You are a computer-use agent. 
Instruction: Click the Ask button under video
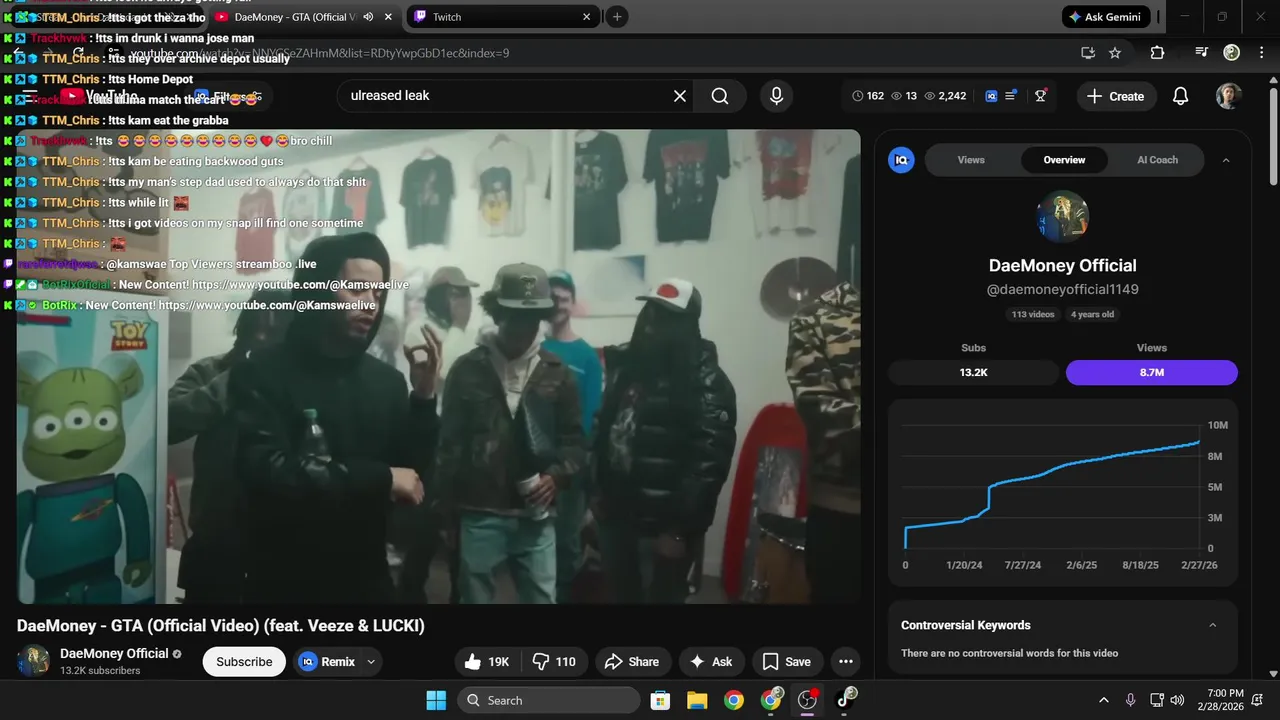pyautogui.click(x=710, y=661)
